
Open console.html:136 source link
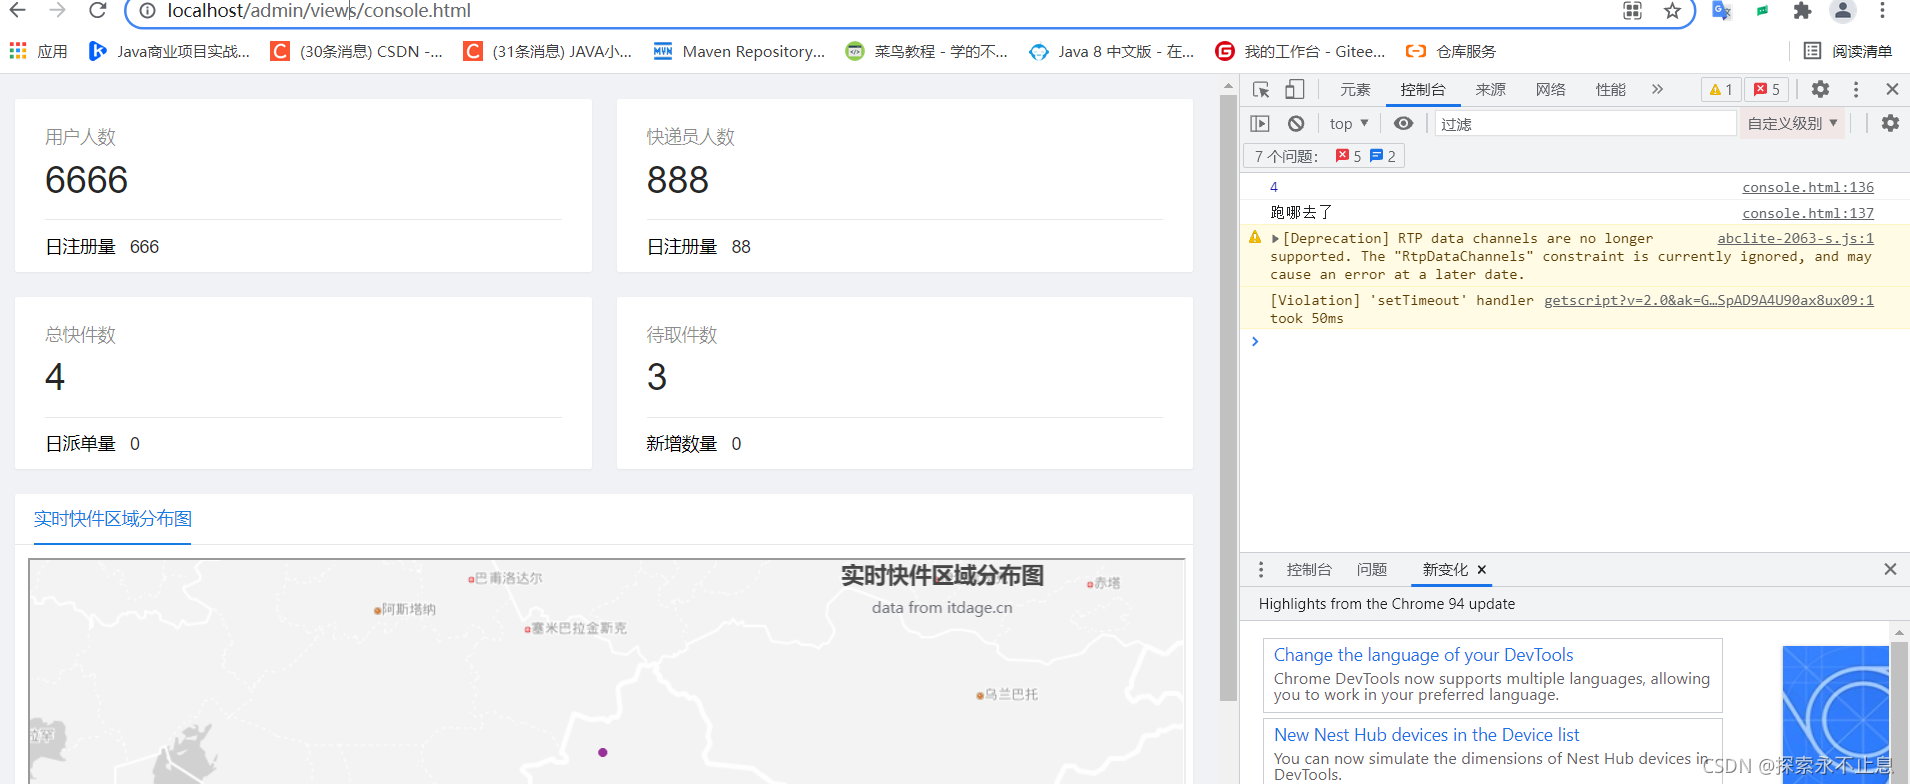tap(1808, 187)
